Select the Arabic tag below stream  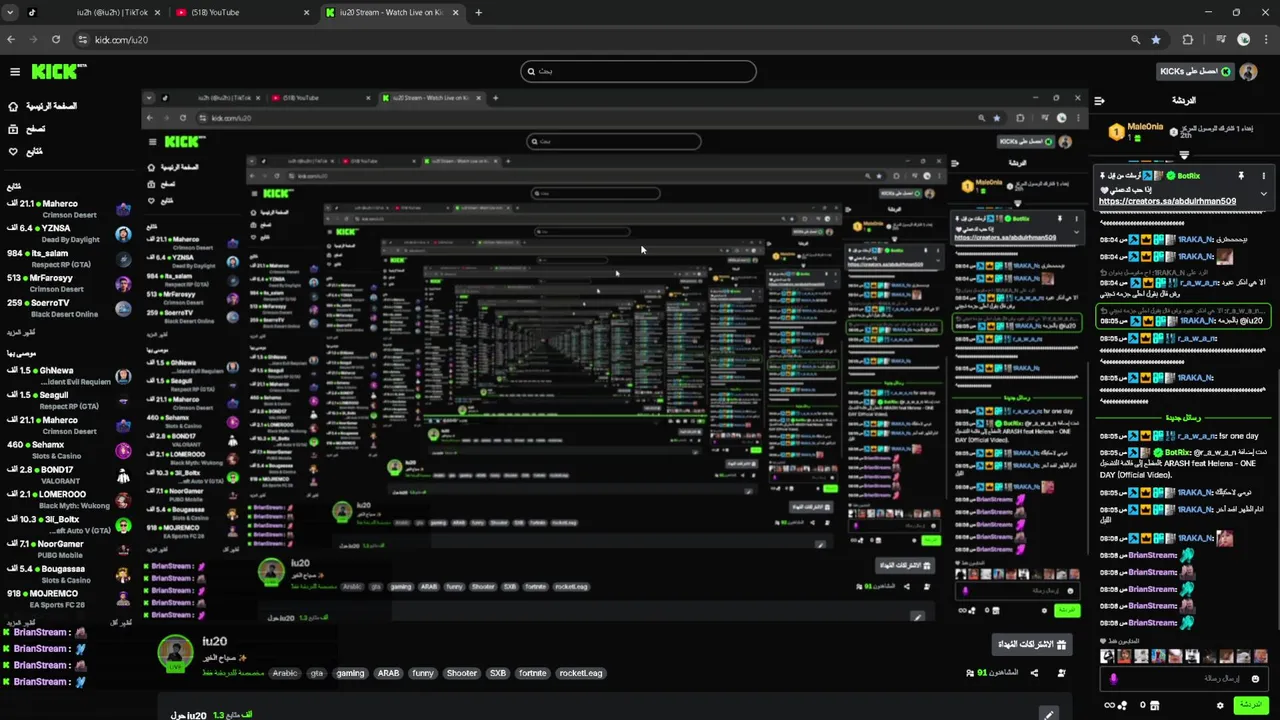(x=286, y=673)
